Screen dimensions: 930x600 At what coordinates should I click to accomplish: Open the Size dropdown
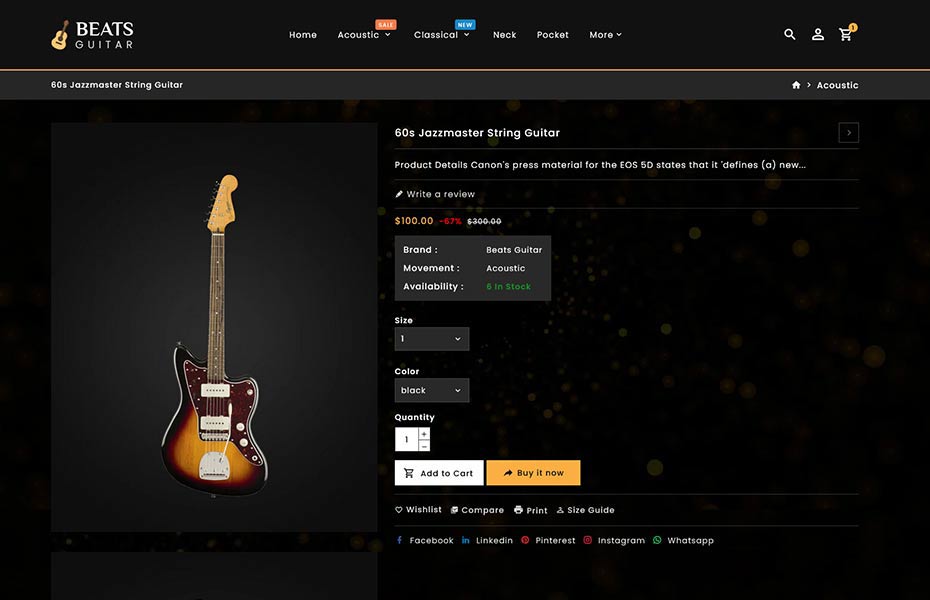(431, 339)
